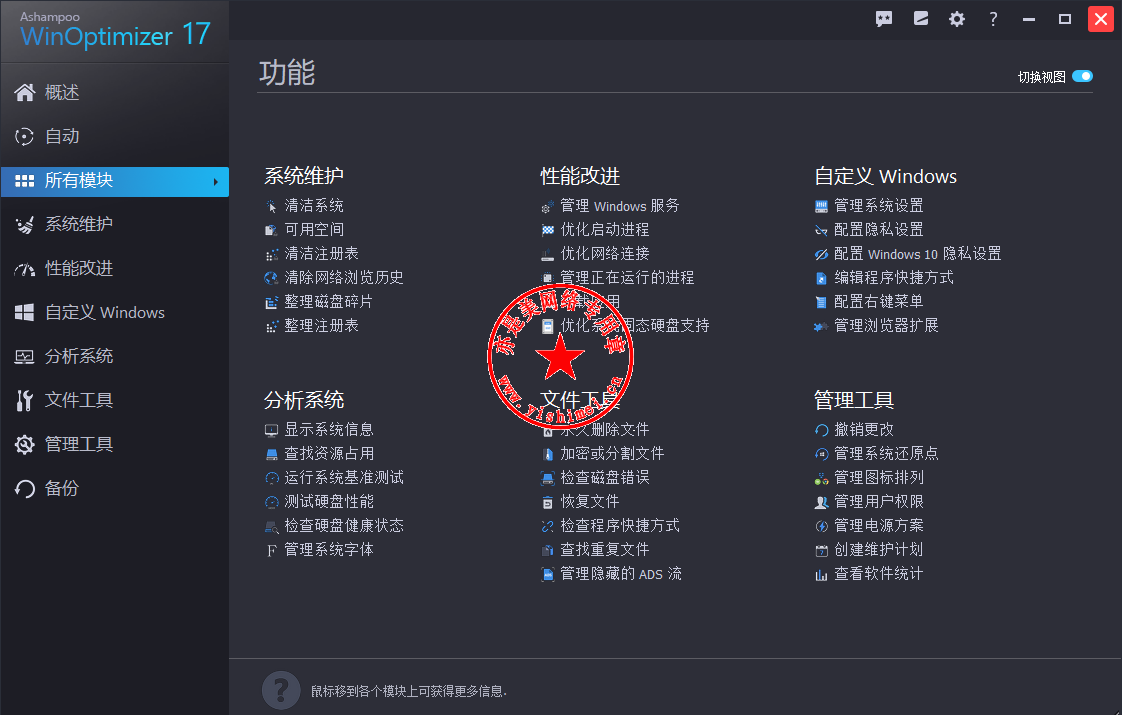This screenshot has width=1122, height=715.
Task: Open 系统维护 sidebar item
Action: pyautogui.click(x=114, y=224)
